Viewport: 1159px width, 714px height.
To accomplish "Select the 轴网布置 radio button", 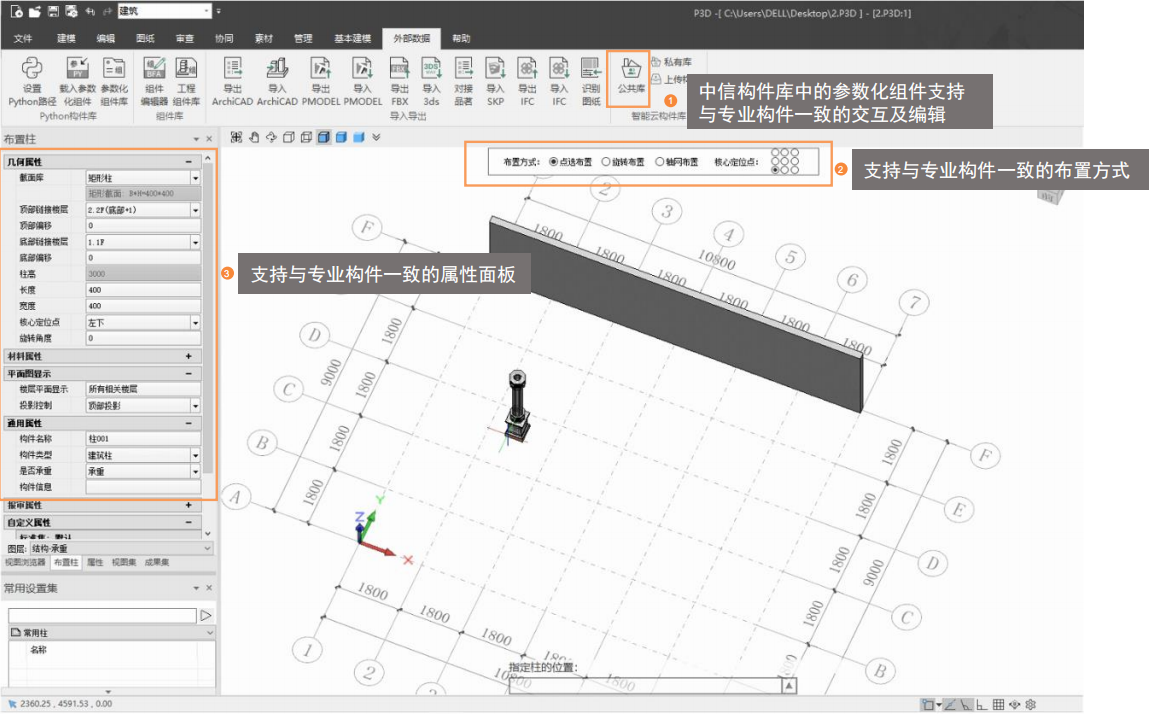I will [x=659, y=161].
